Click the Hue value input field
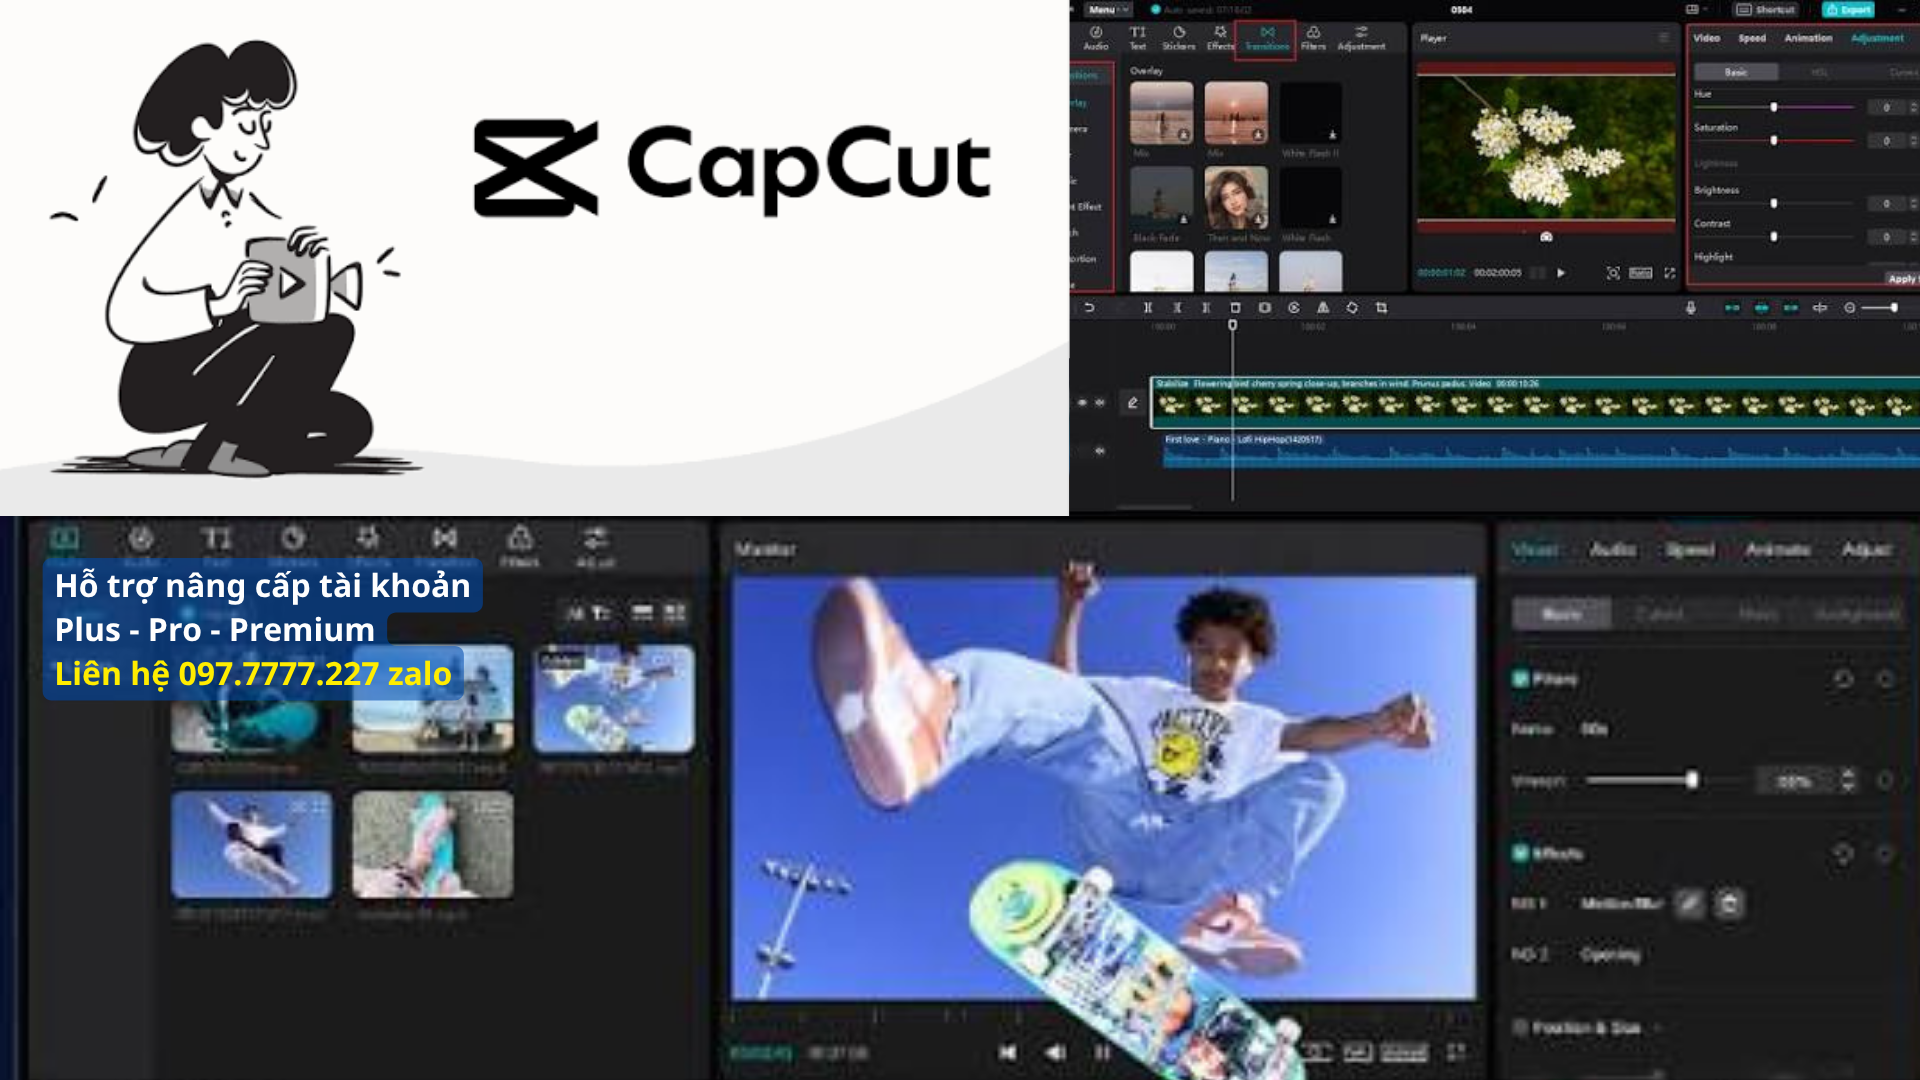The image size is (1920, 1080). [x=1887, y=107]
